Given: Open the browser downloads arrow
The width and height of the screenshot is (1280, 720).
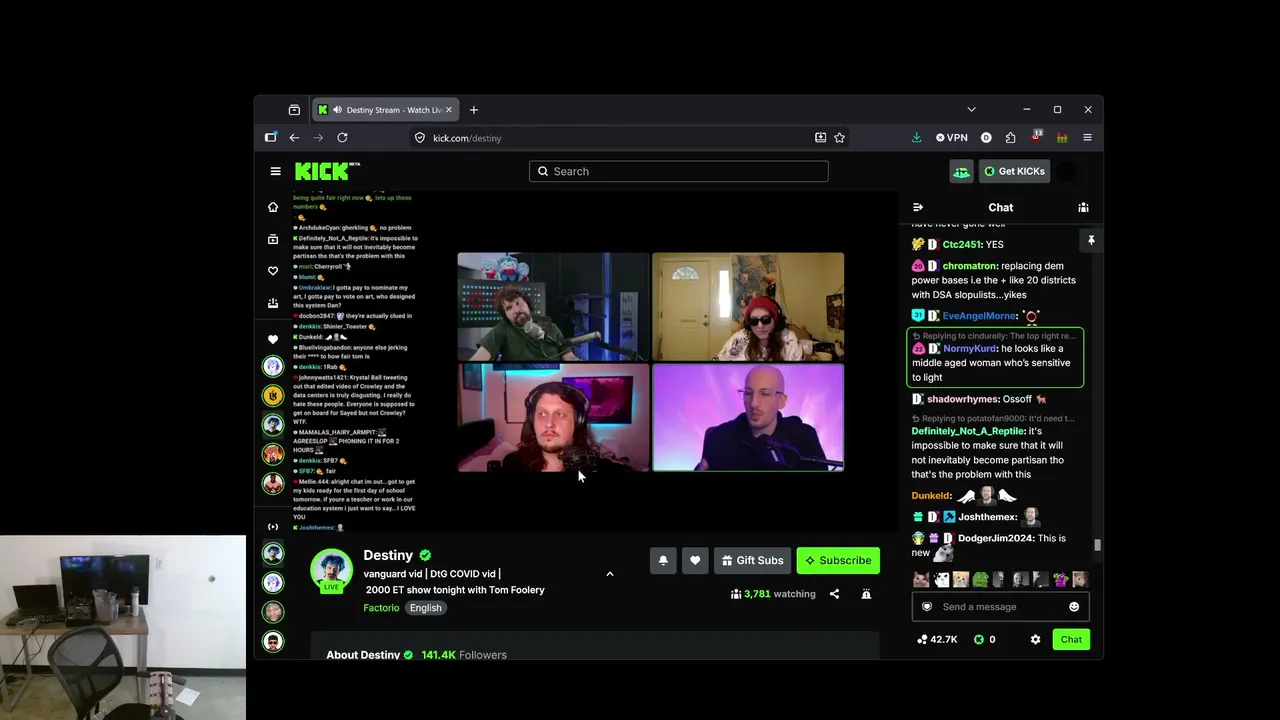Looking at the screenshot, I should (916, 138).
